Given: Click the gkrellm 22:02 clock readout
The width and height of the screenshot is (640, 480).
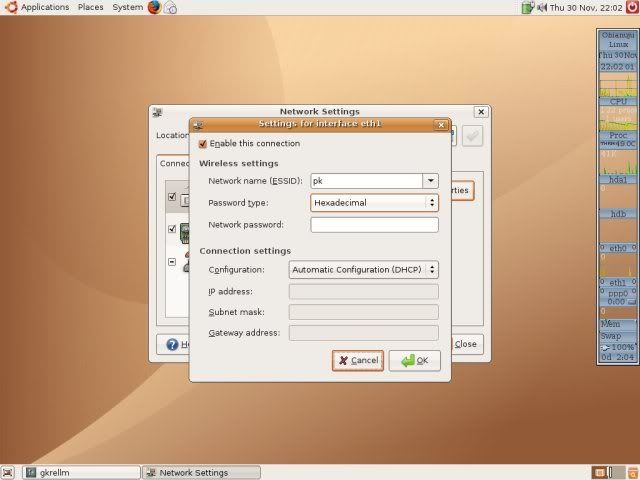Looking at the screenshot, I should coord(618,67).
